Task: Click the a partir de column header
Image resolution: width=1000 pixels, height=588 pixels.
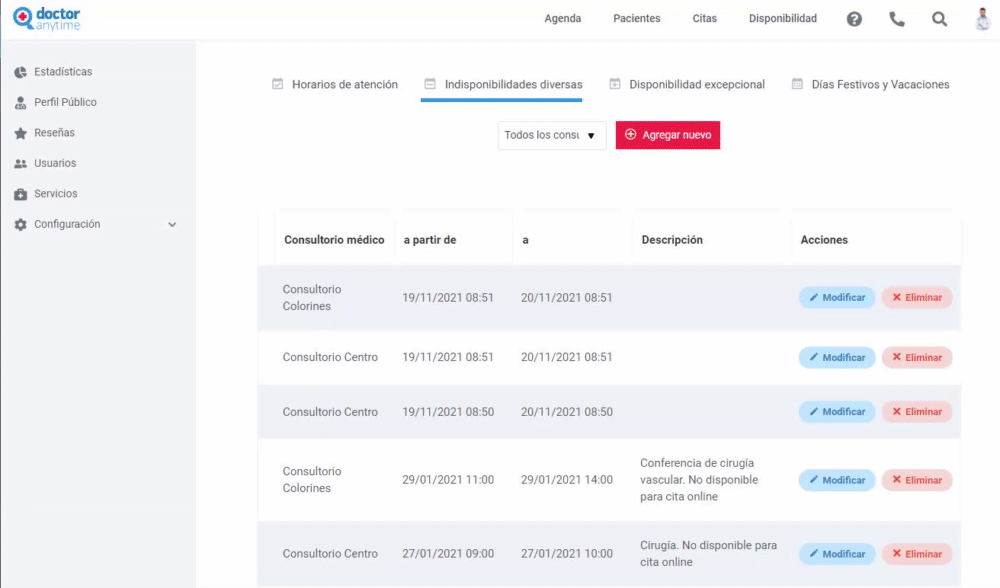Action: pos(430,240)
